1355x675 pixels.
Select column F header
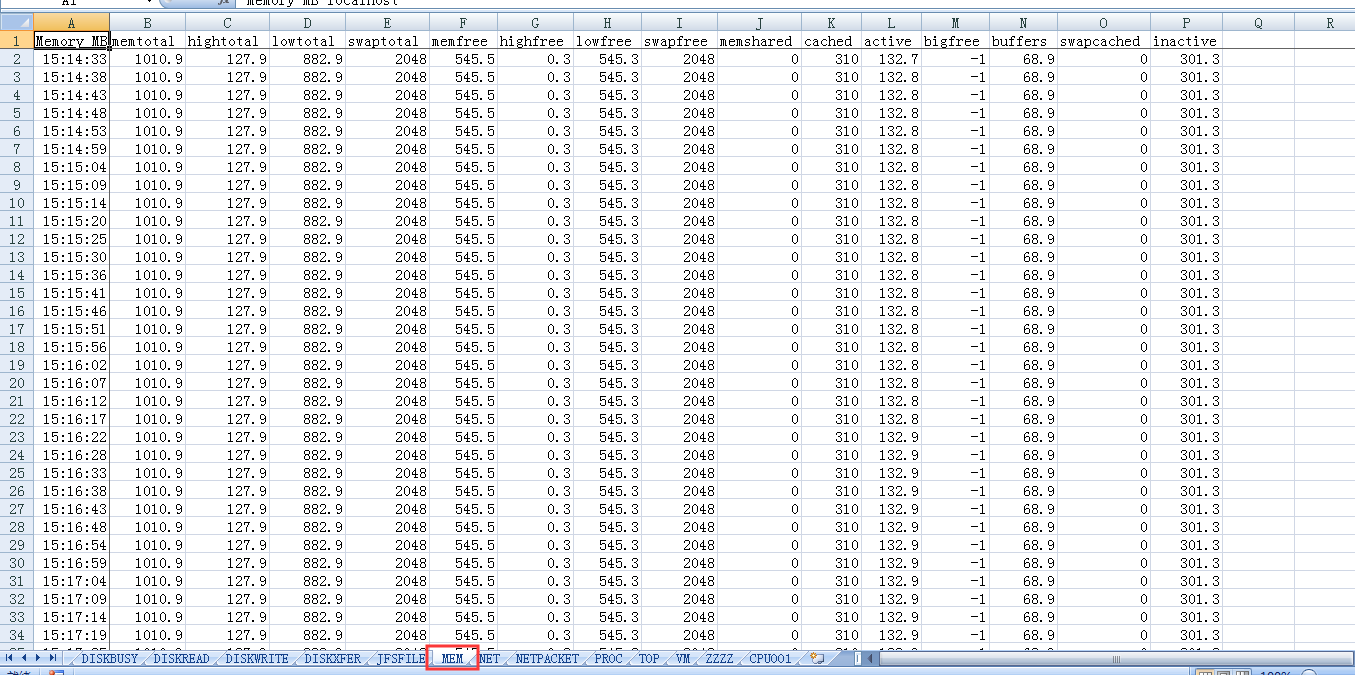tap(462, 22)
